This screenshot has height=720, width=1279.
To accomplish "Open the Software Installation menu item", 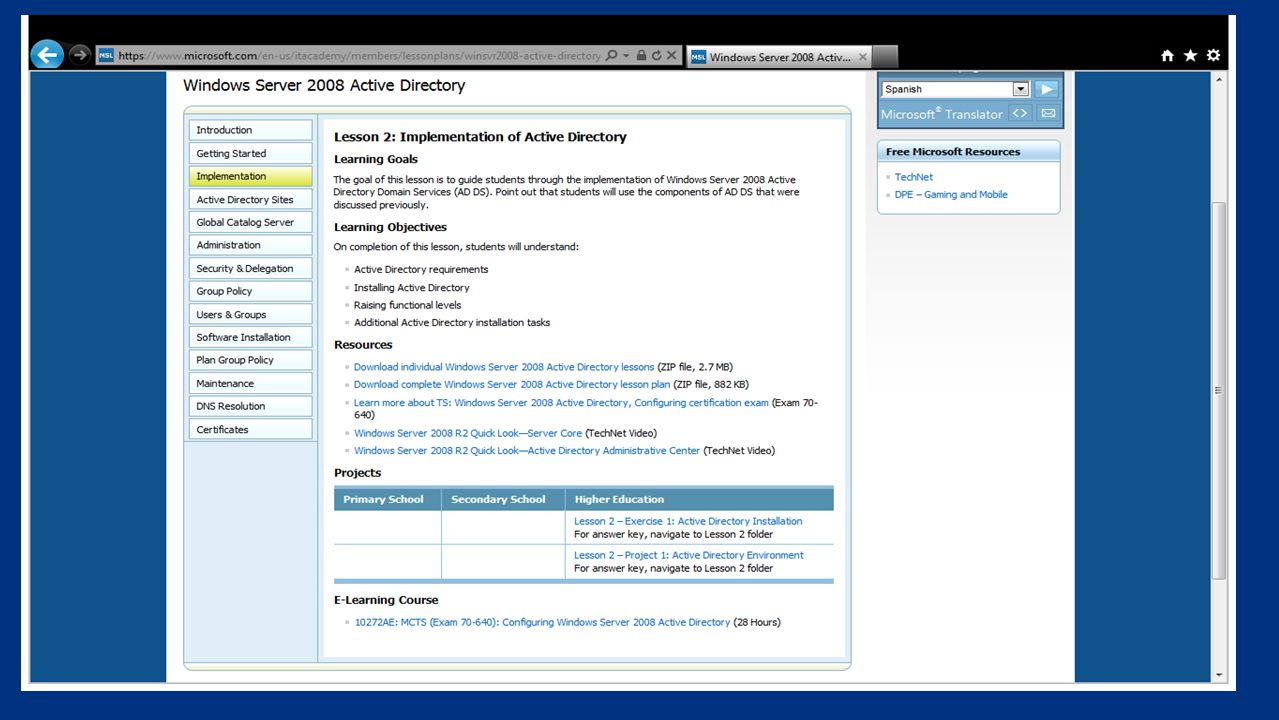I will point(250,337).
